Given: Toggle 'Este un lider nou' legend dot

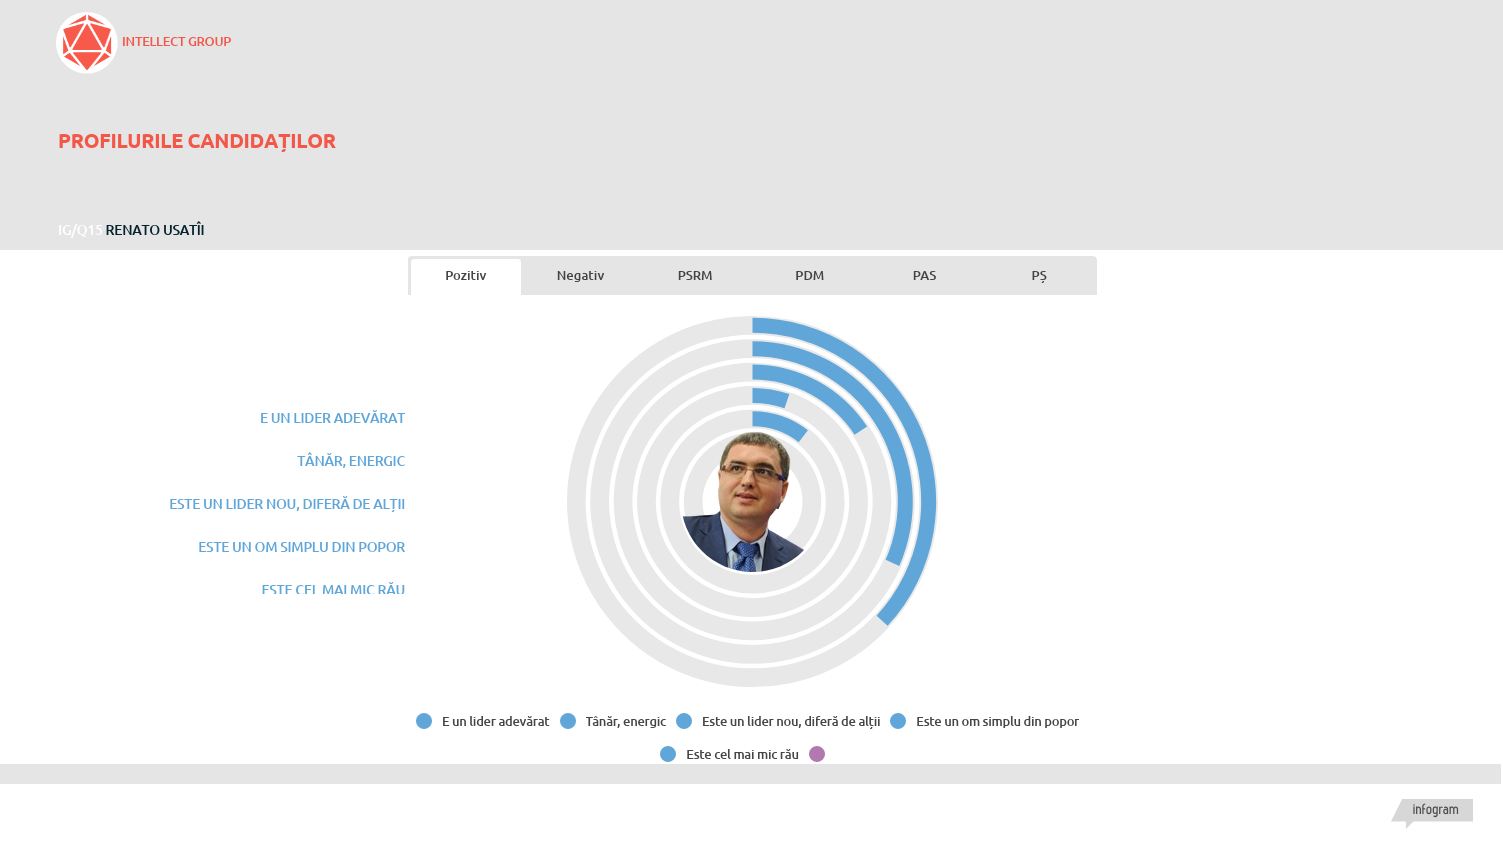Looking at the screenshot, I should point(684,721).
